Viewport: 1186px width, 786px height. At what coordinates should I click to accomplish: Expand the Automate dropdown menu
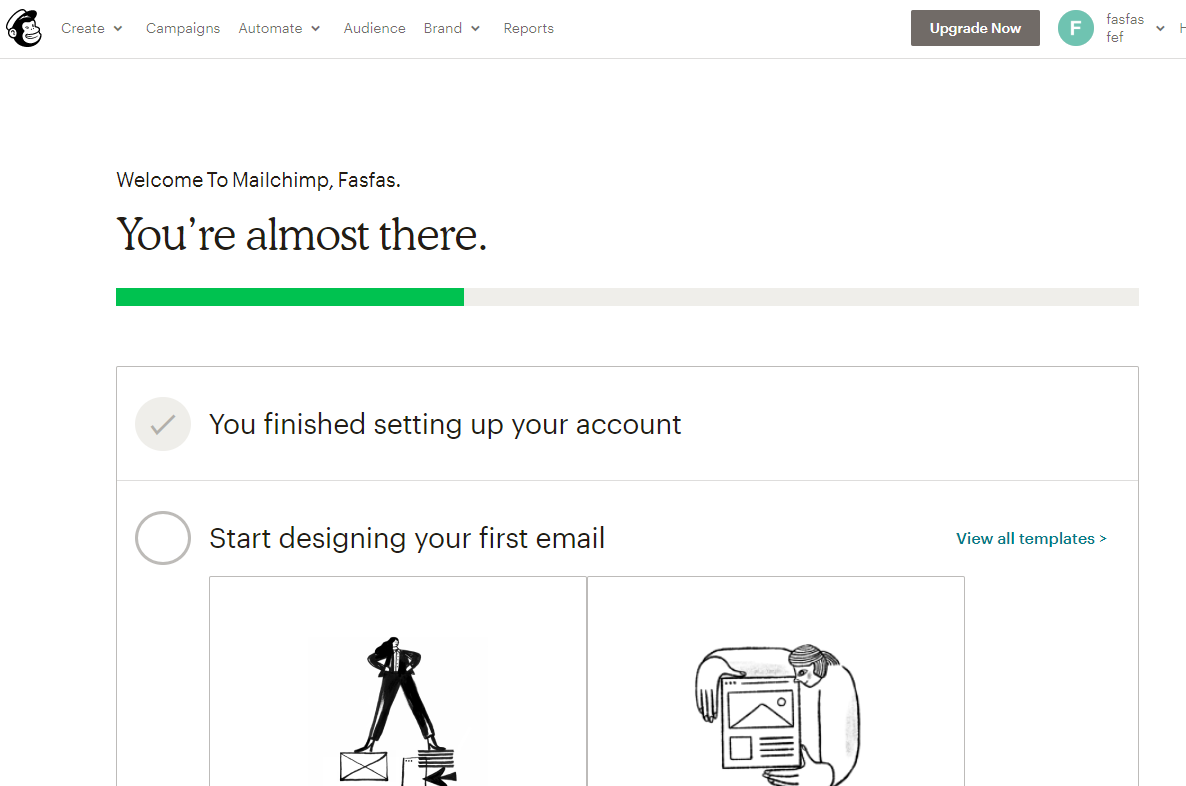point(279,28)
